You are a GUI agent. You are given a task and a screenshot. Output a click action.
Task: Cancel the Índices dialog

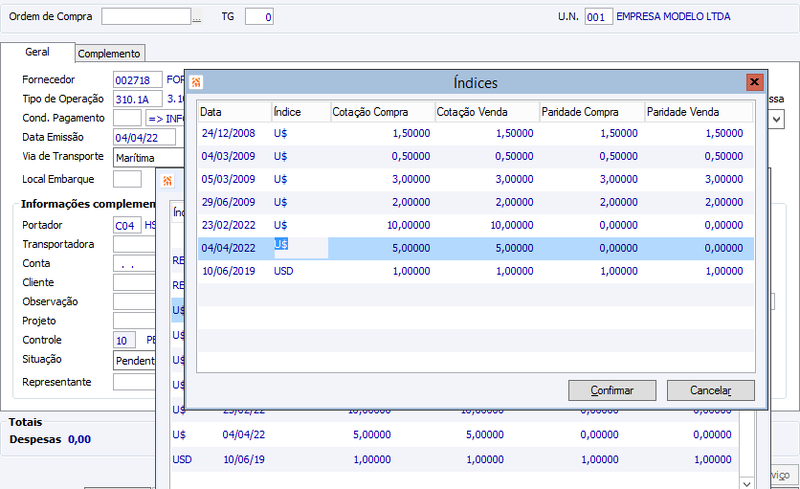710,390
